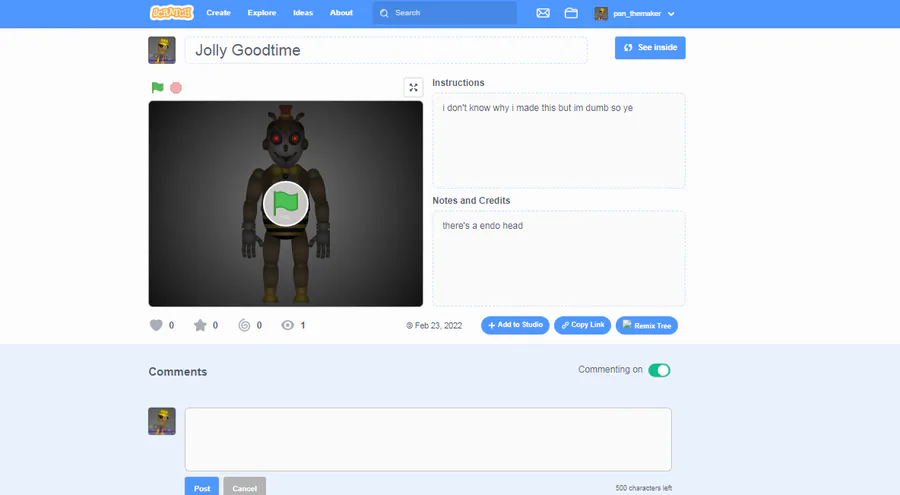Click the views eye icon
This screenshot has width=900, height=495.
point(288,325)
